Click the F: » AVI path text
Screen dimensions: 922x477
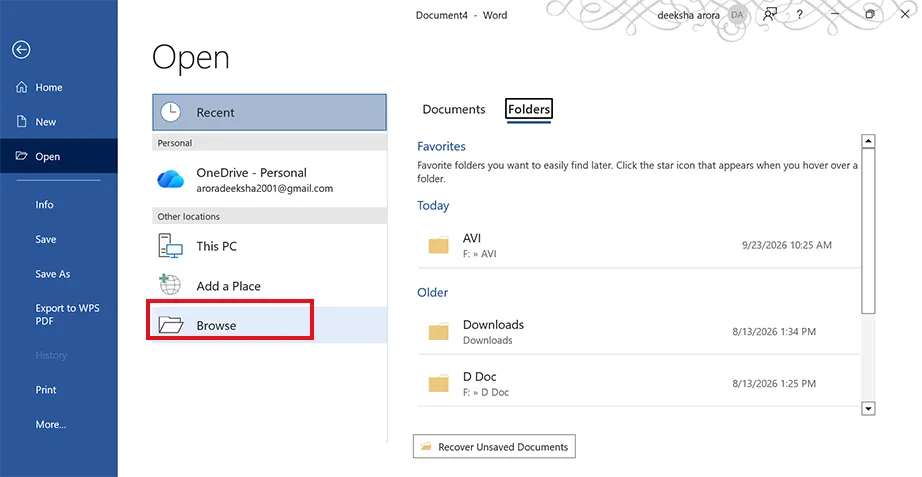pos(480,254)
